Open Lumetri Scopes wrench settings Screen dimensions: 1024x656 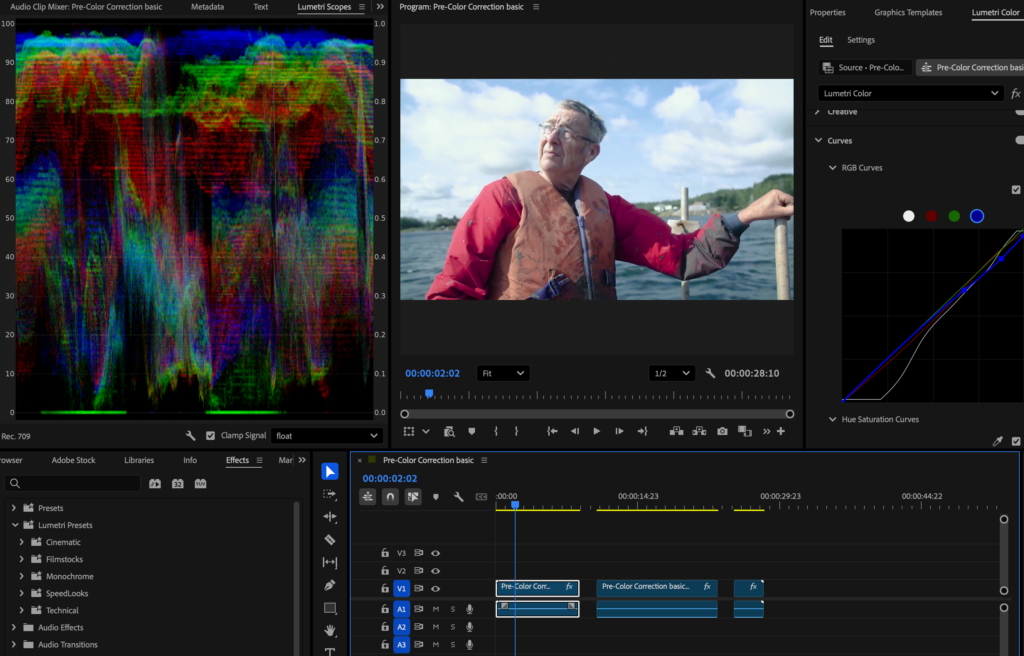(190, 436)
